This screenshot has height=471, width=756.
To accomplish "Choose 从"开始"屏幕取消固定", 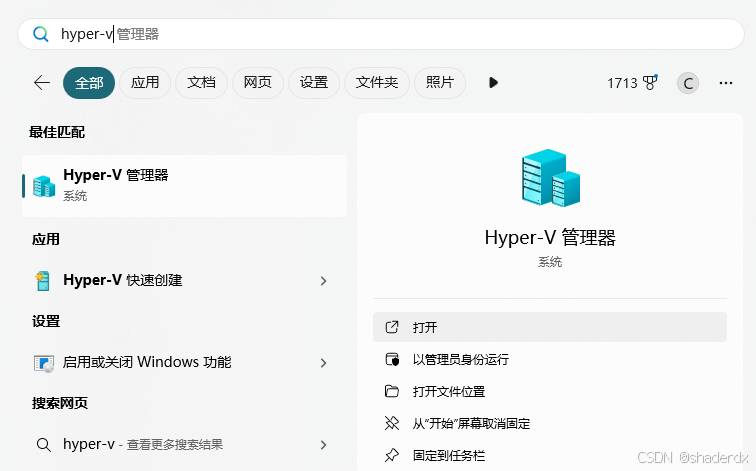I will 550,423.
